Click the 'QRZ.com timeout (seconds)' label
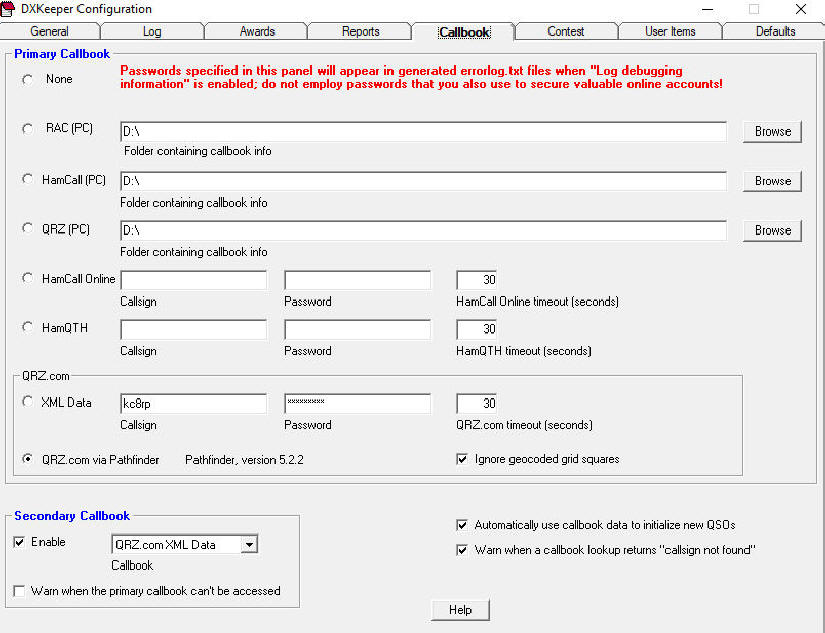The width and height of the screenshot is (825, 633). coord(524,425)
